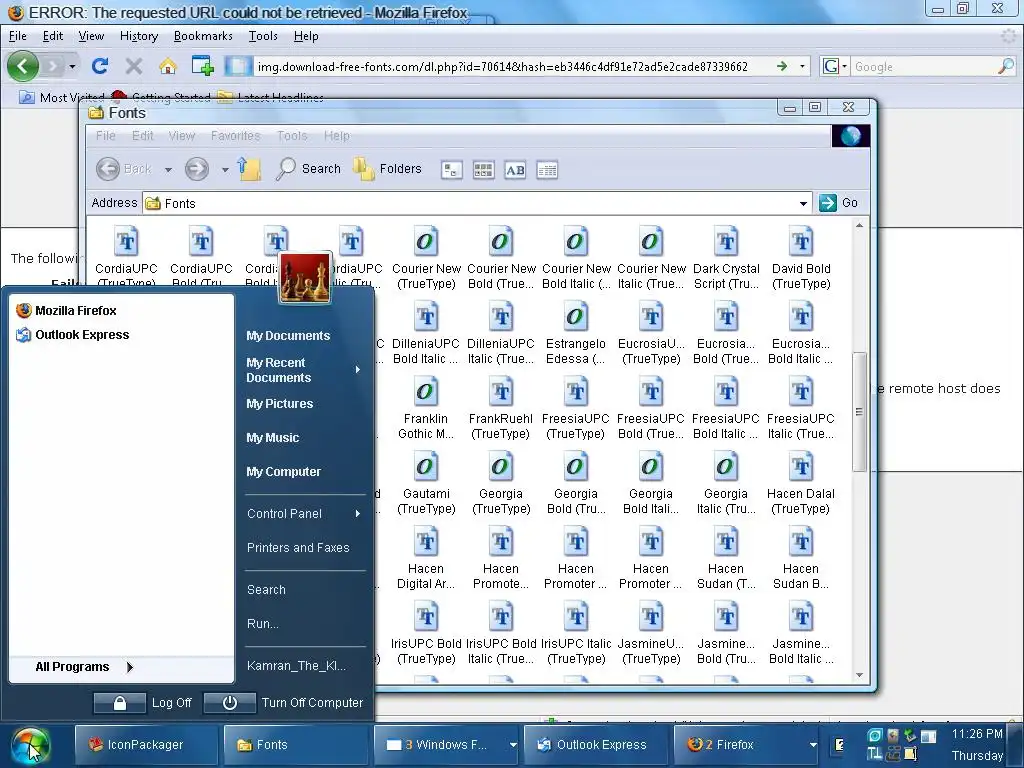Select Hacen Dalal (TrueType) font
Image resolution: width=1024 pixels, height=768 pixels.
[x=801, y=483]
